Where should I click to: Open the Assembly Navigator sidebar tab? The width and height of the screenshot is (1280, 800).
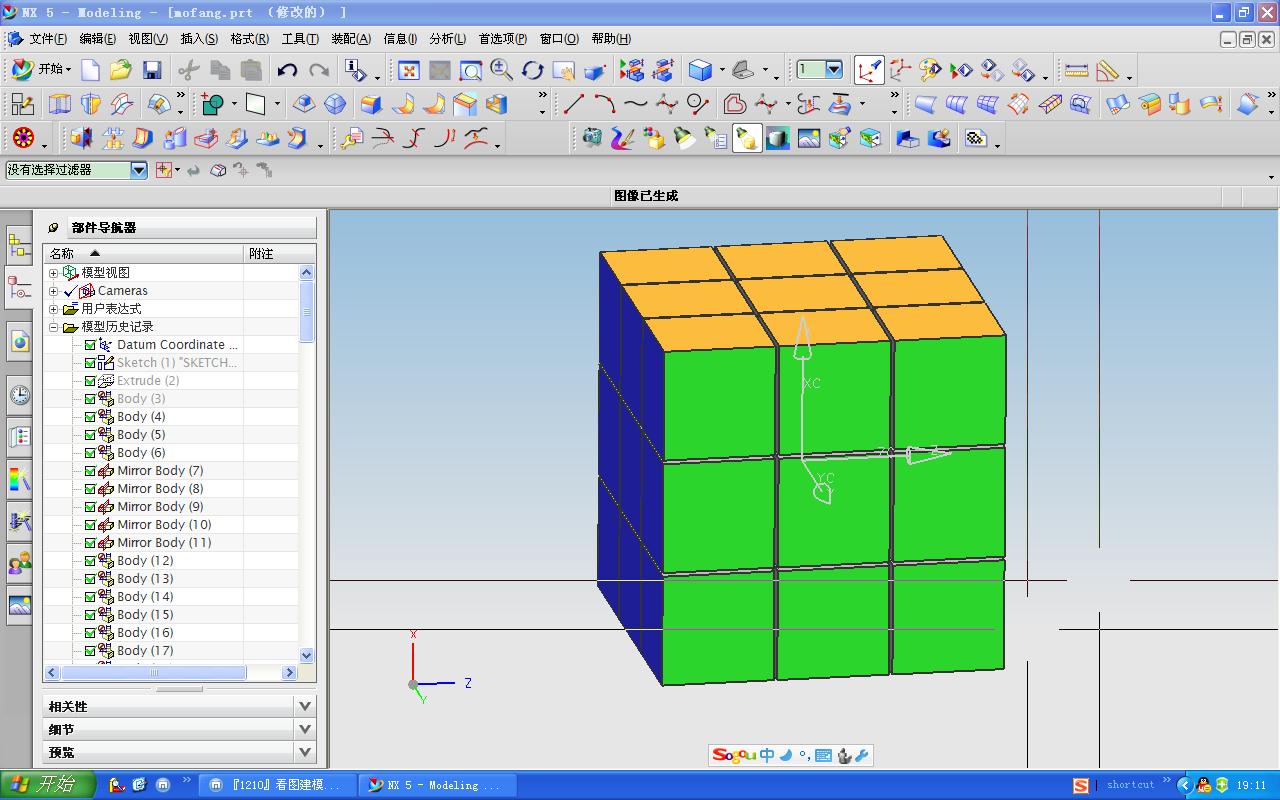pyautogui.click(x=19, y=244)
